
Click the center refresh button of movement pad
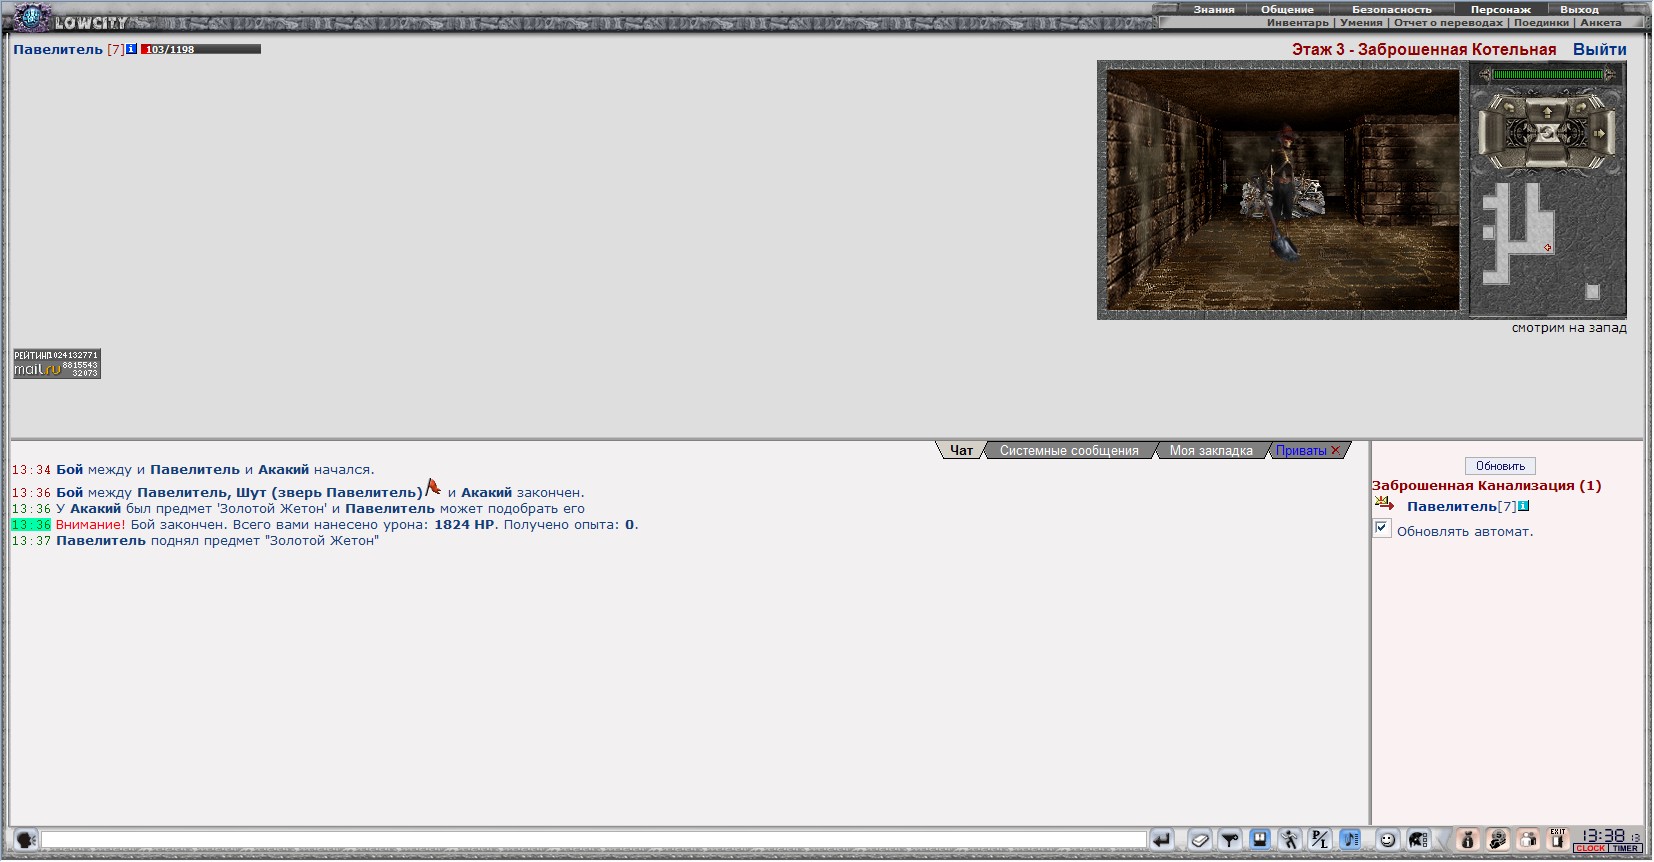(1547, 133)
